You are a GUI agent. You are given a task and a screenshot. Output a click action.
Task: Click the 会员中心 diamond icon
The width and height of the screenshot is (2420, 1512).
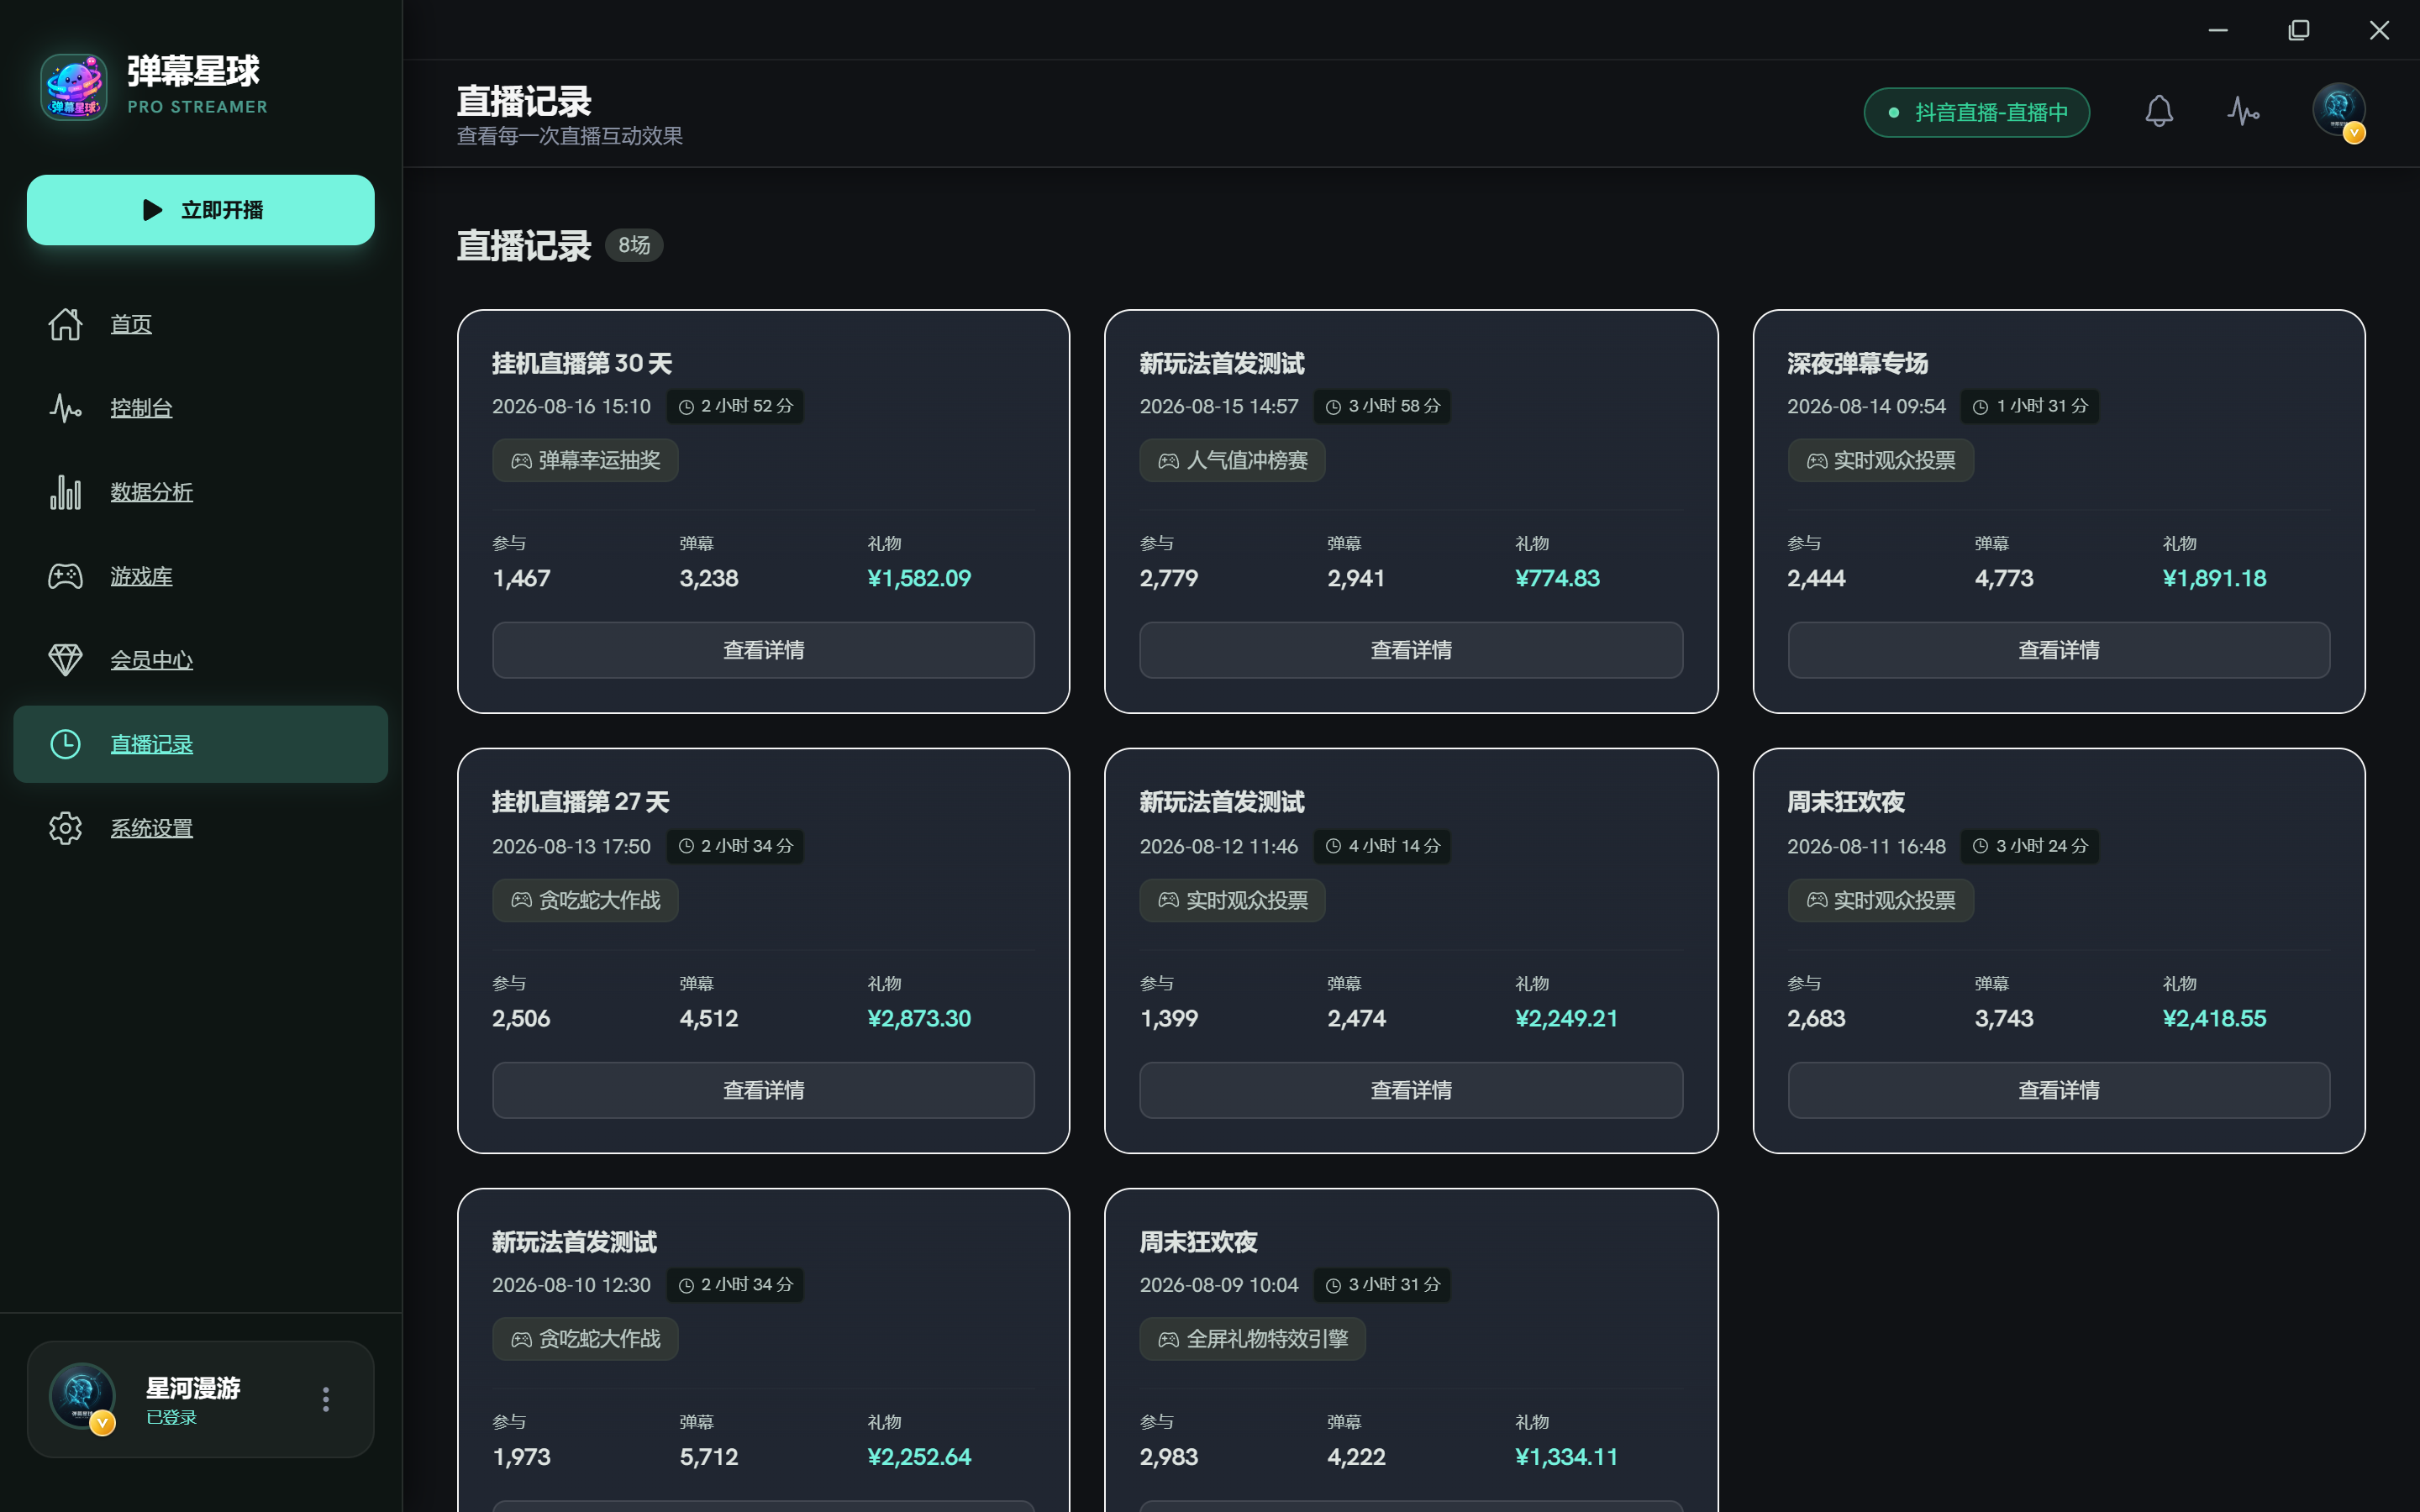click(65, 660)
